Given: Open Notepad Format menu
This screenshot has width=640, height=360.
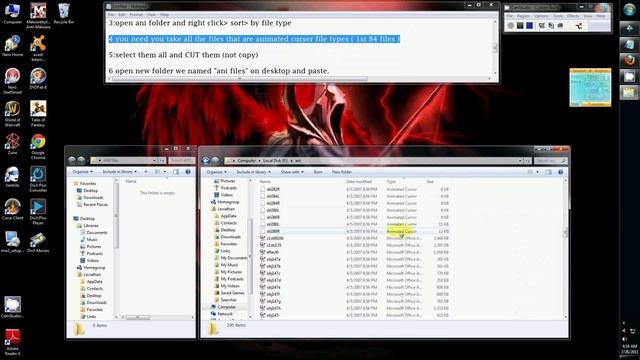Looking at the screenshot, I should (x=136, y=15).
